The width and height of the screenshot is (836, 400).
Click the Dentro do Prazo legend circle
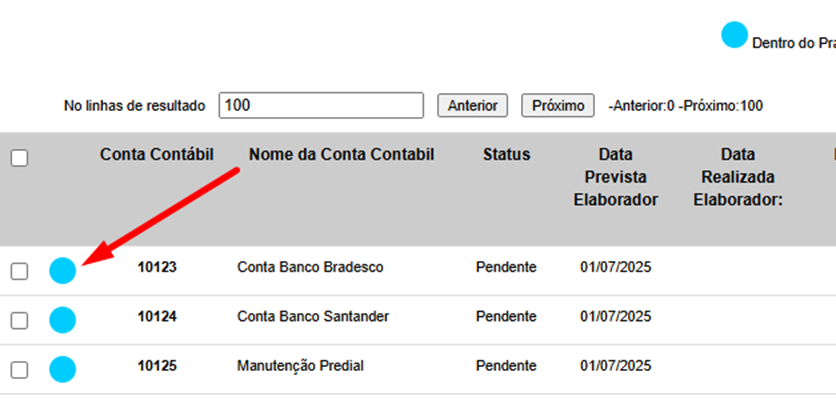coord(735,36)
